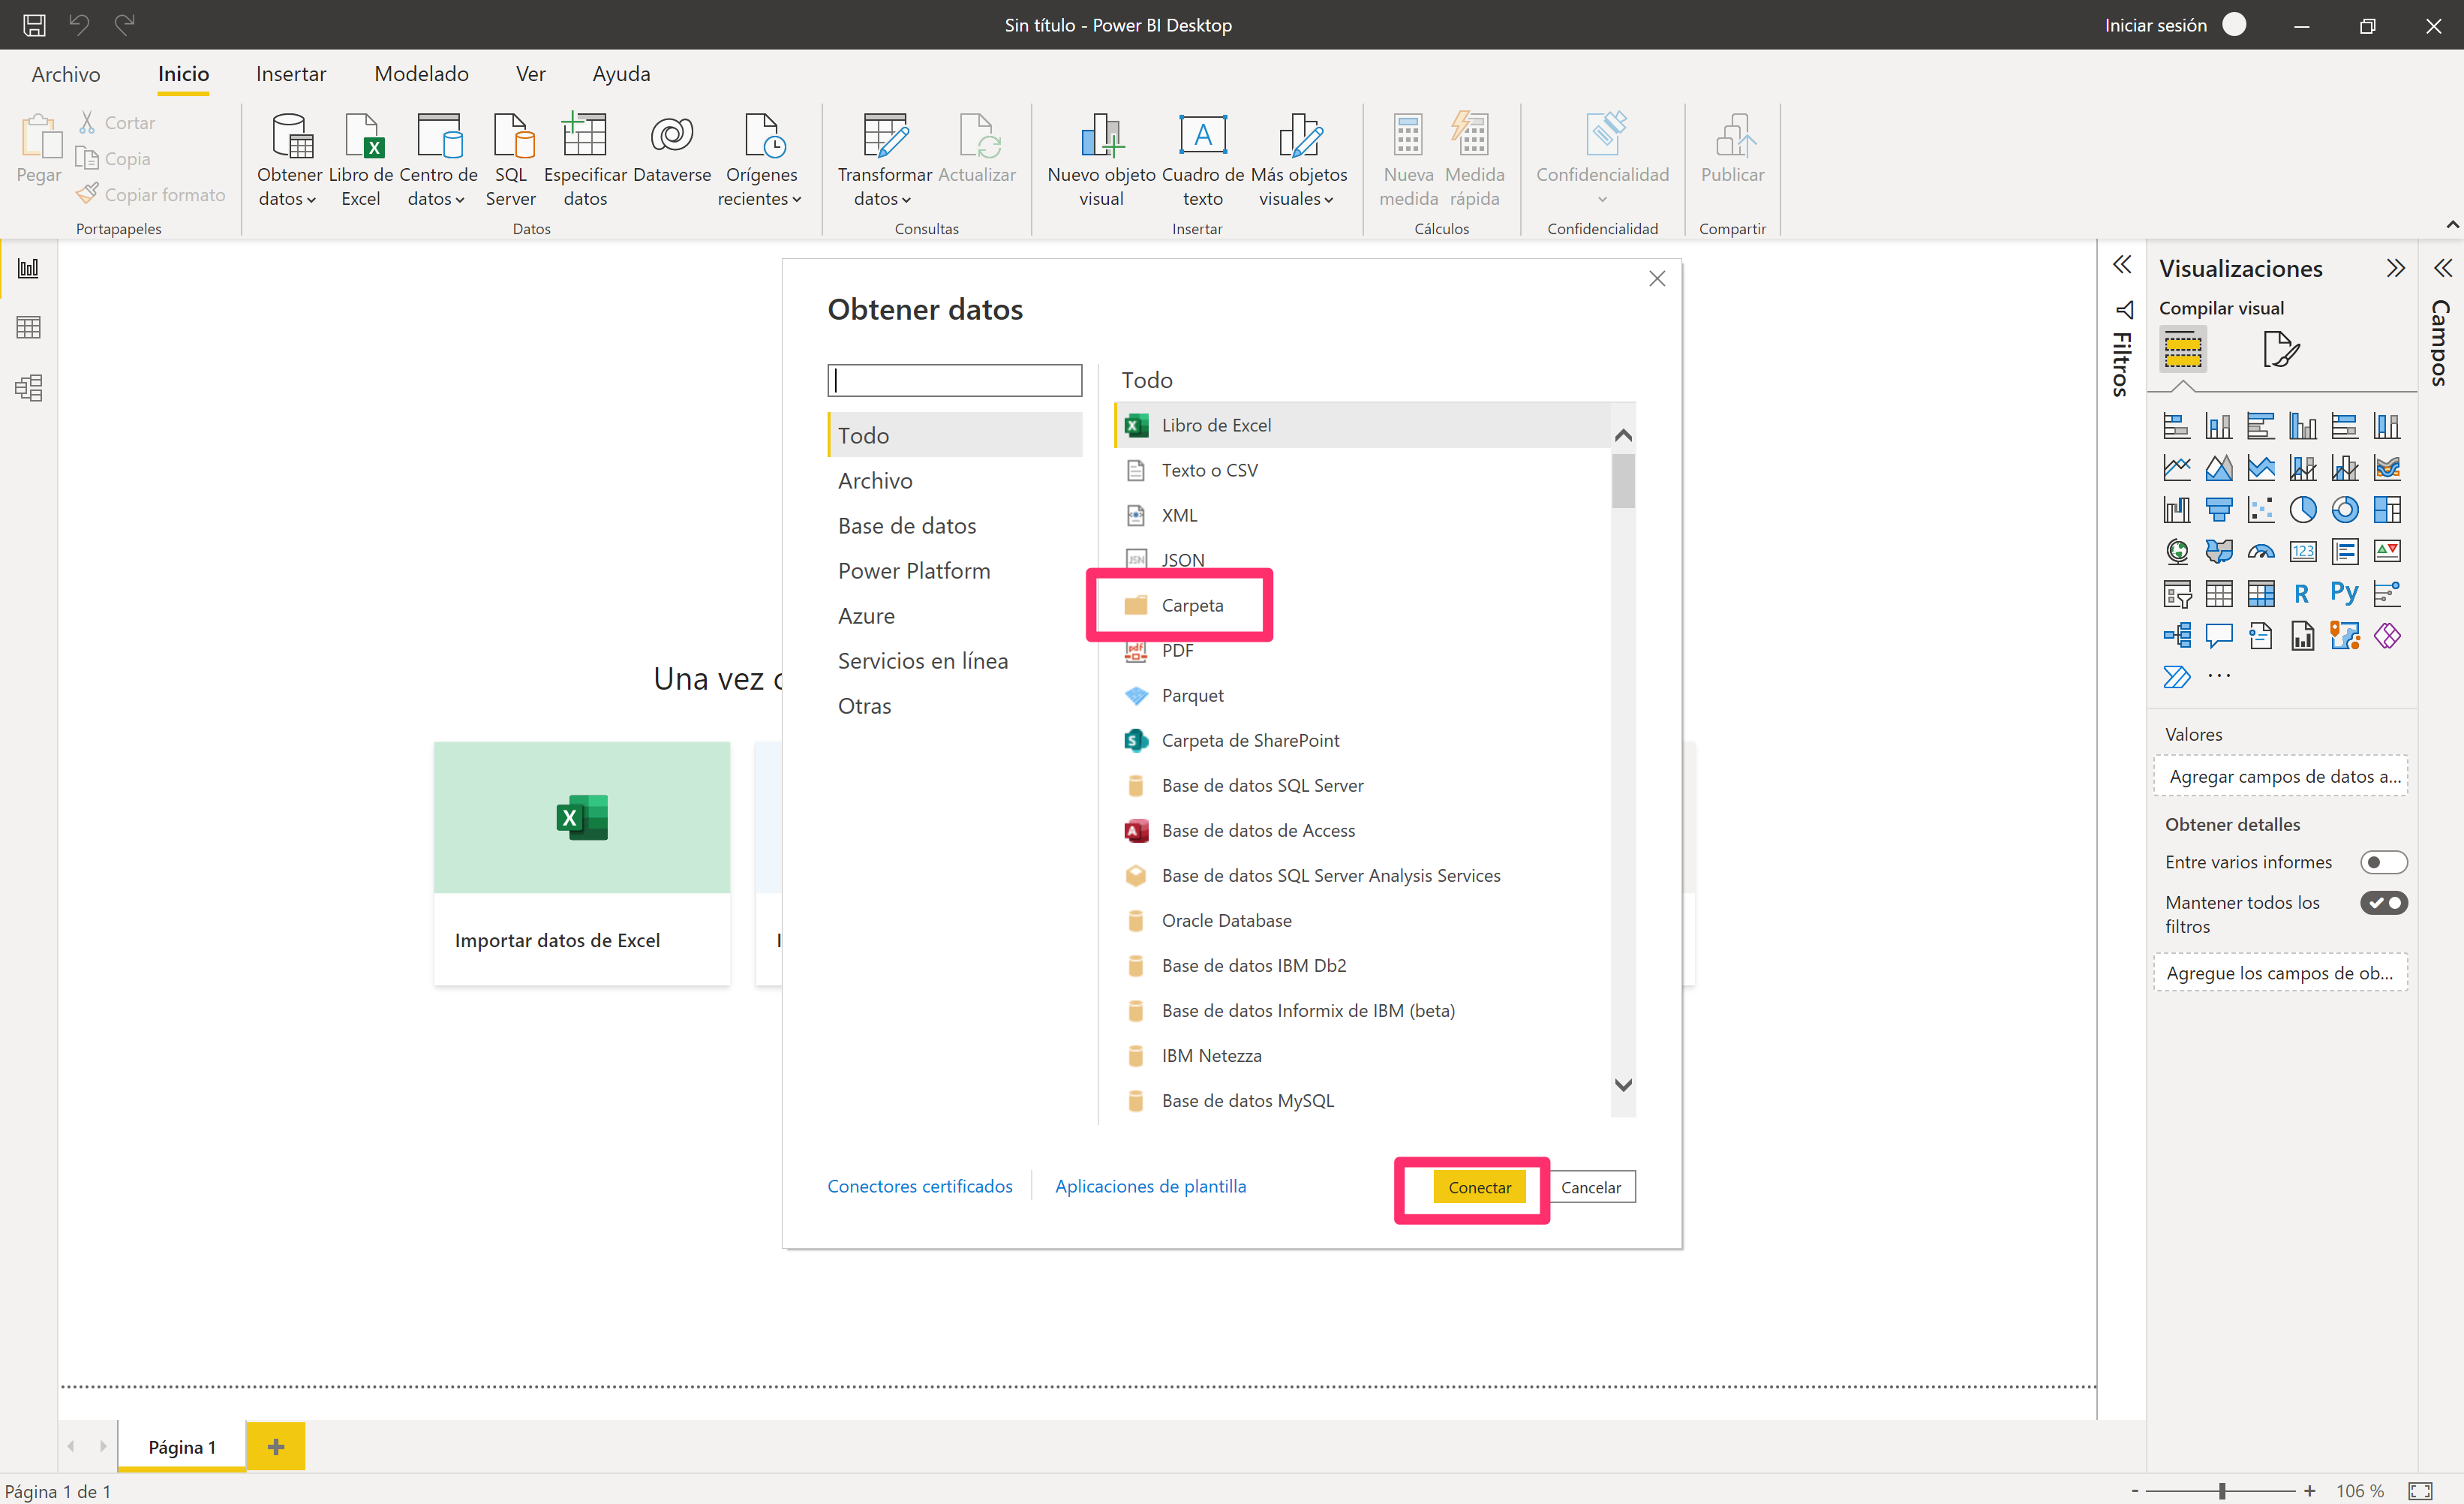Select the globe map visualization

tap(2176, 552)
